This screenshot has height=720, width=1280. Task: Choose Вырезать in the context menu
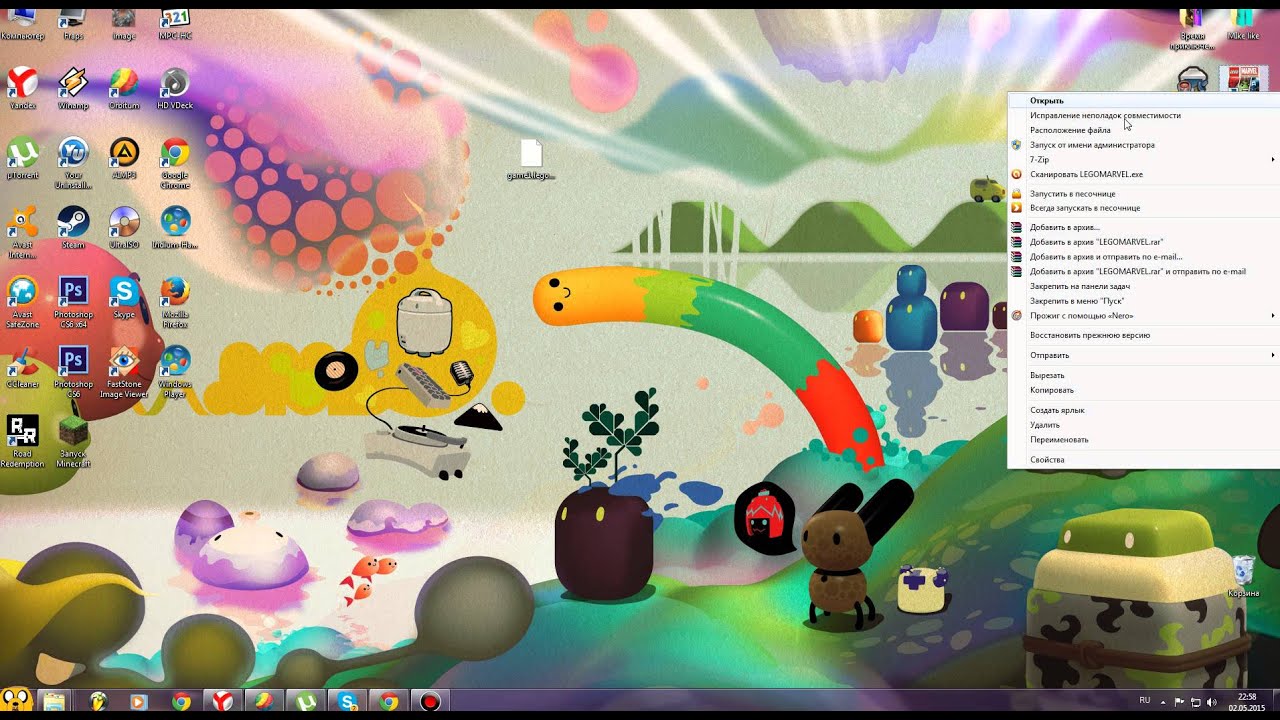pyautogui.click(x=1143, y=376)
